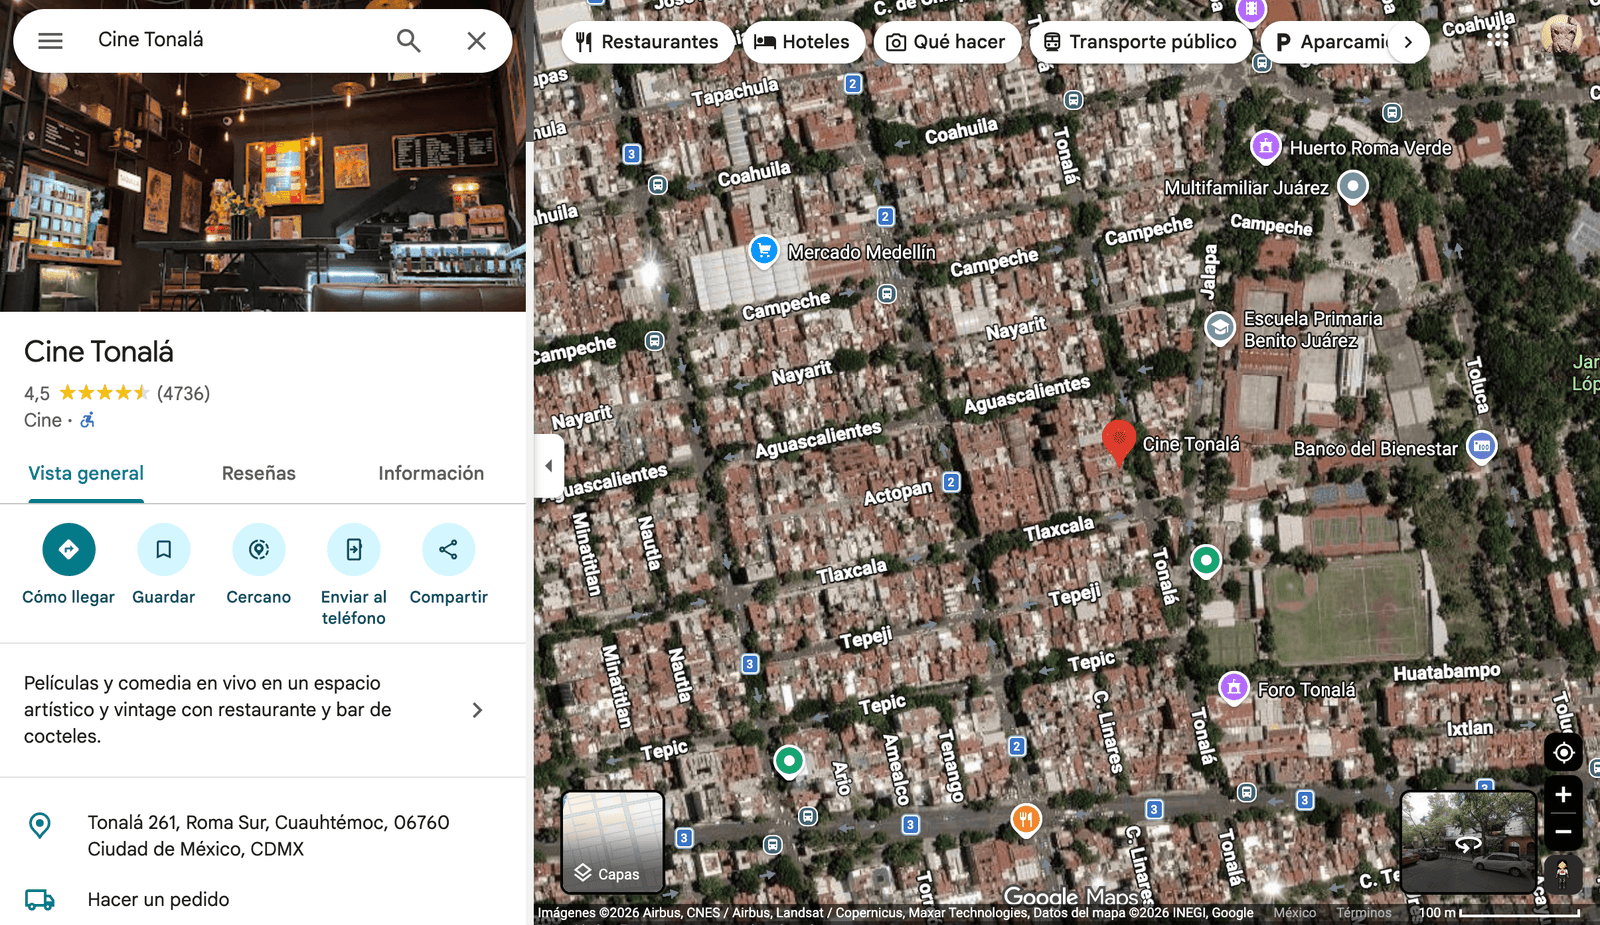Click the Hacer un pedido link
This screenshot has width=1600, height=925.
(158, 899)
